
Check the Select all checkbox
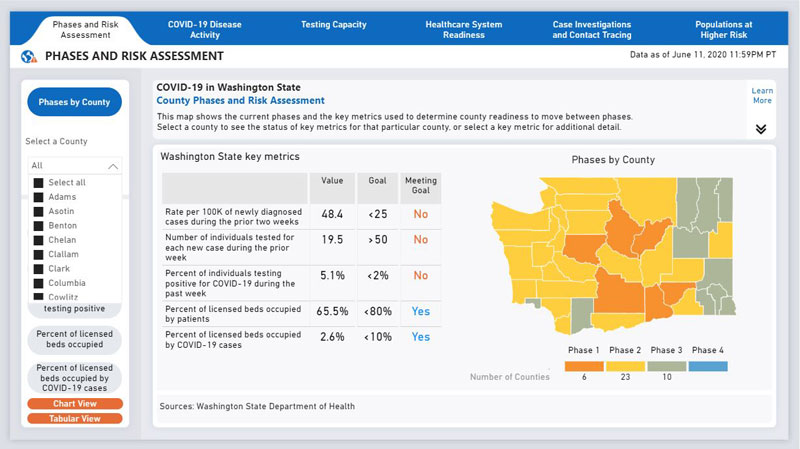coord(39,183)
